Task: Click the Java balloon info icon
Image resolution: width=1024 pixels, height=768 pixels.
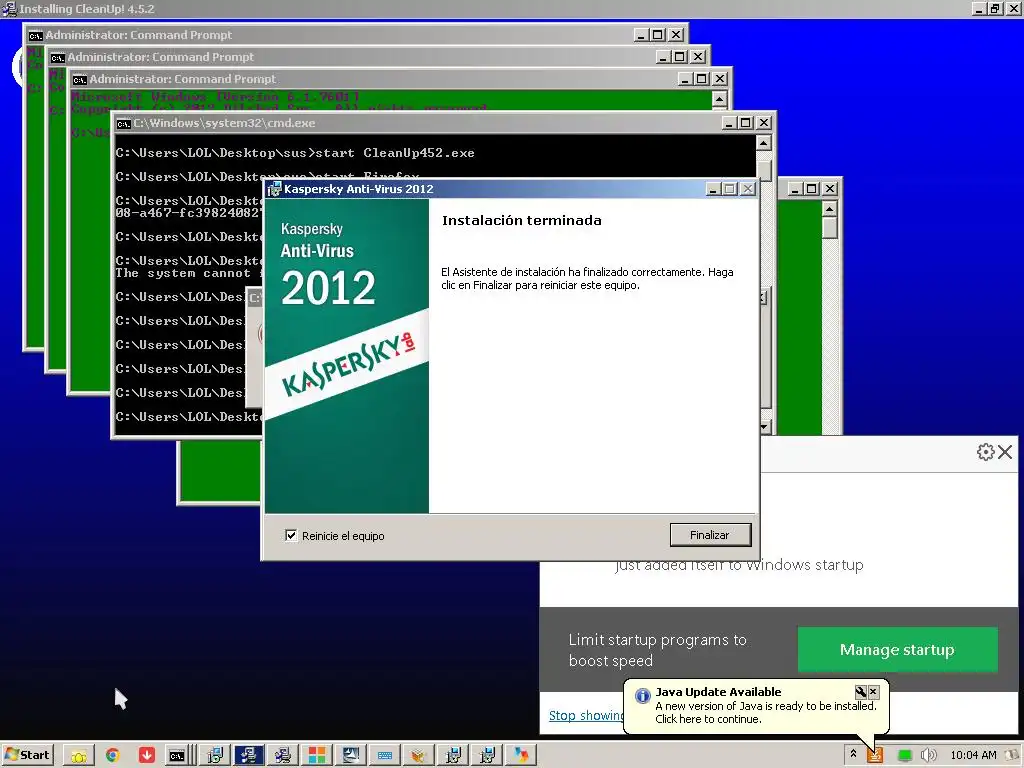Action: [x=643, y=696]
